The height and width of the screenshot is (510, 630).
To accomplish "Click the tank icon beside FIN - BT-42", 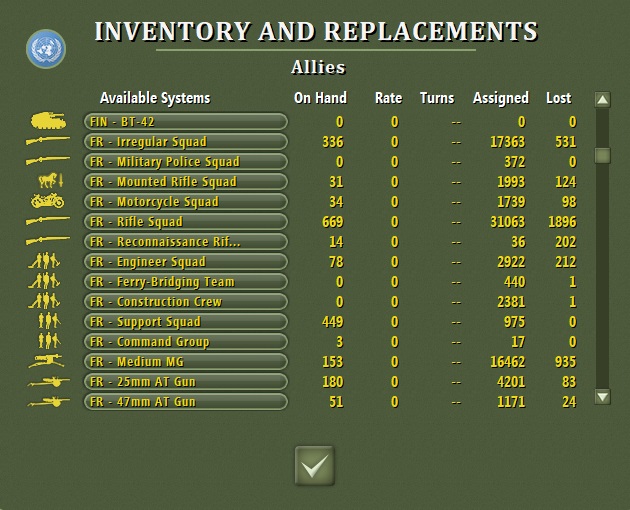I will point(49,121).
